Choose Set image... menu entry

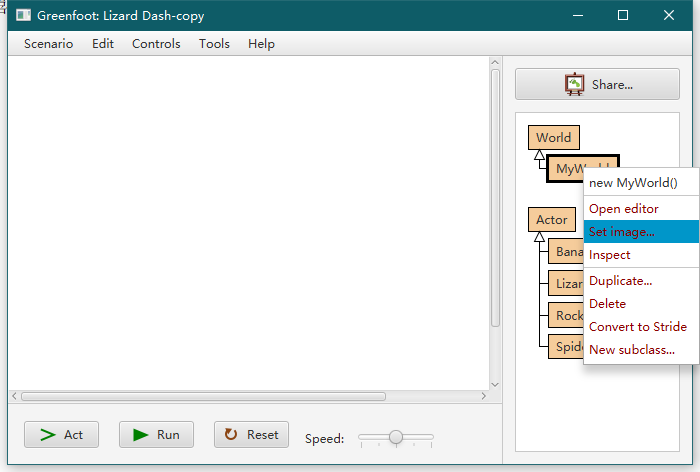641,232
